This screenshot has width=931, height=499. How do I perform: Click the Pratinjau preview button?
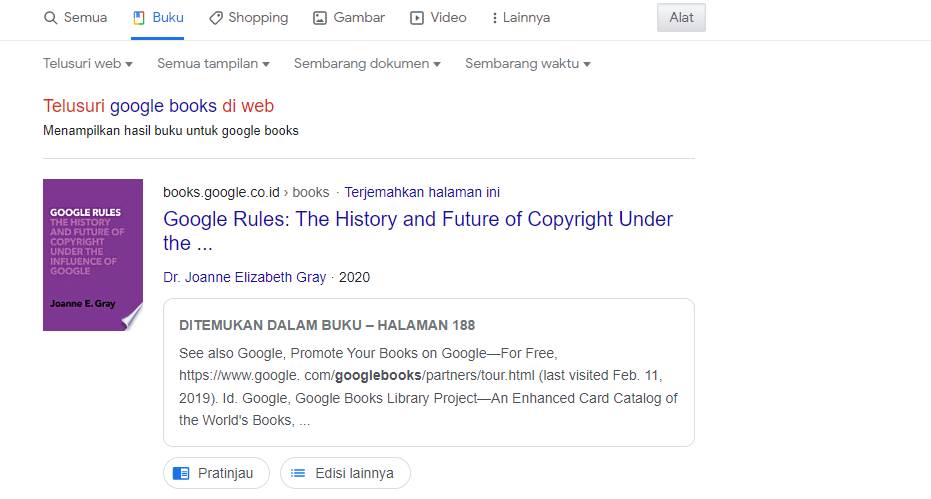tap(216, 473)
